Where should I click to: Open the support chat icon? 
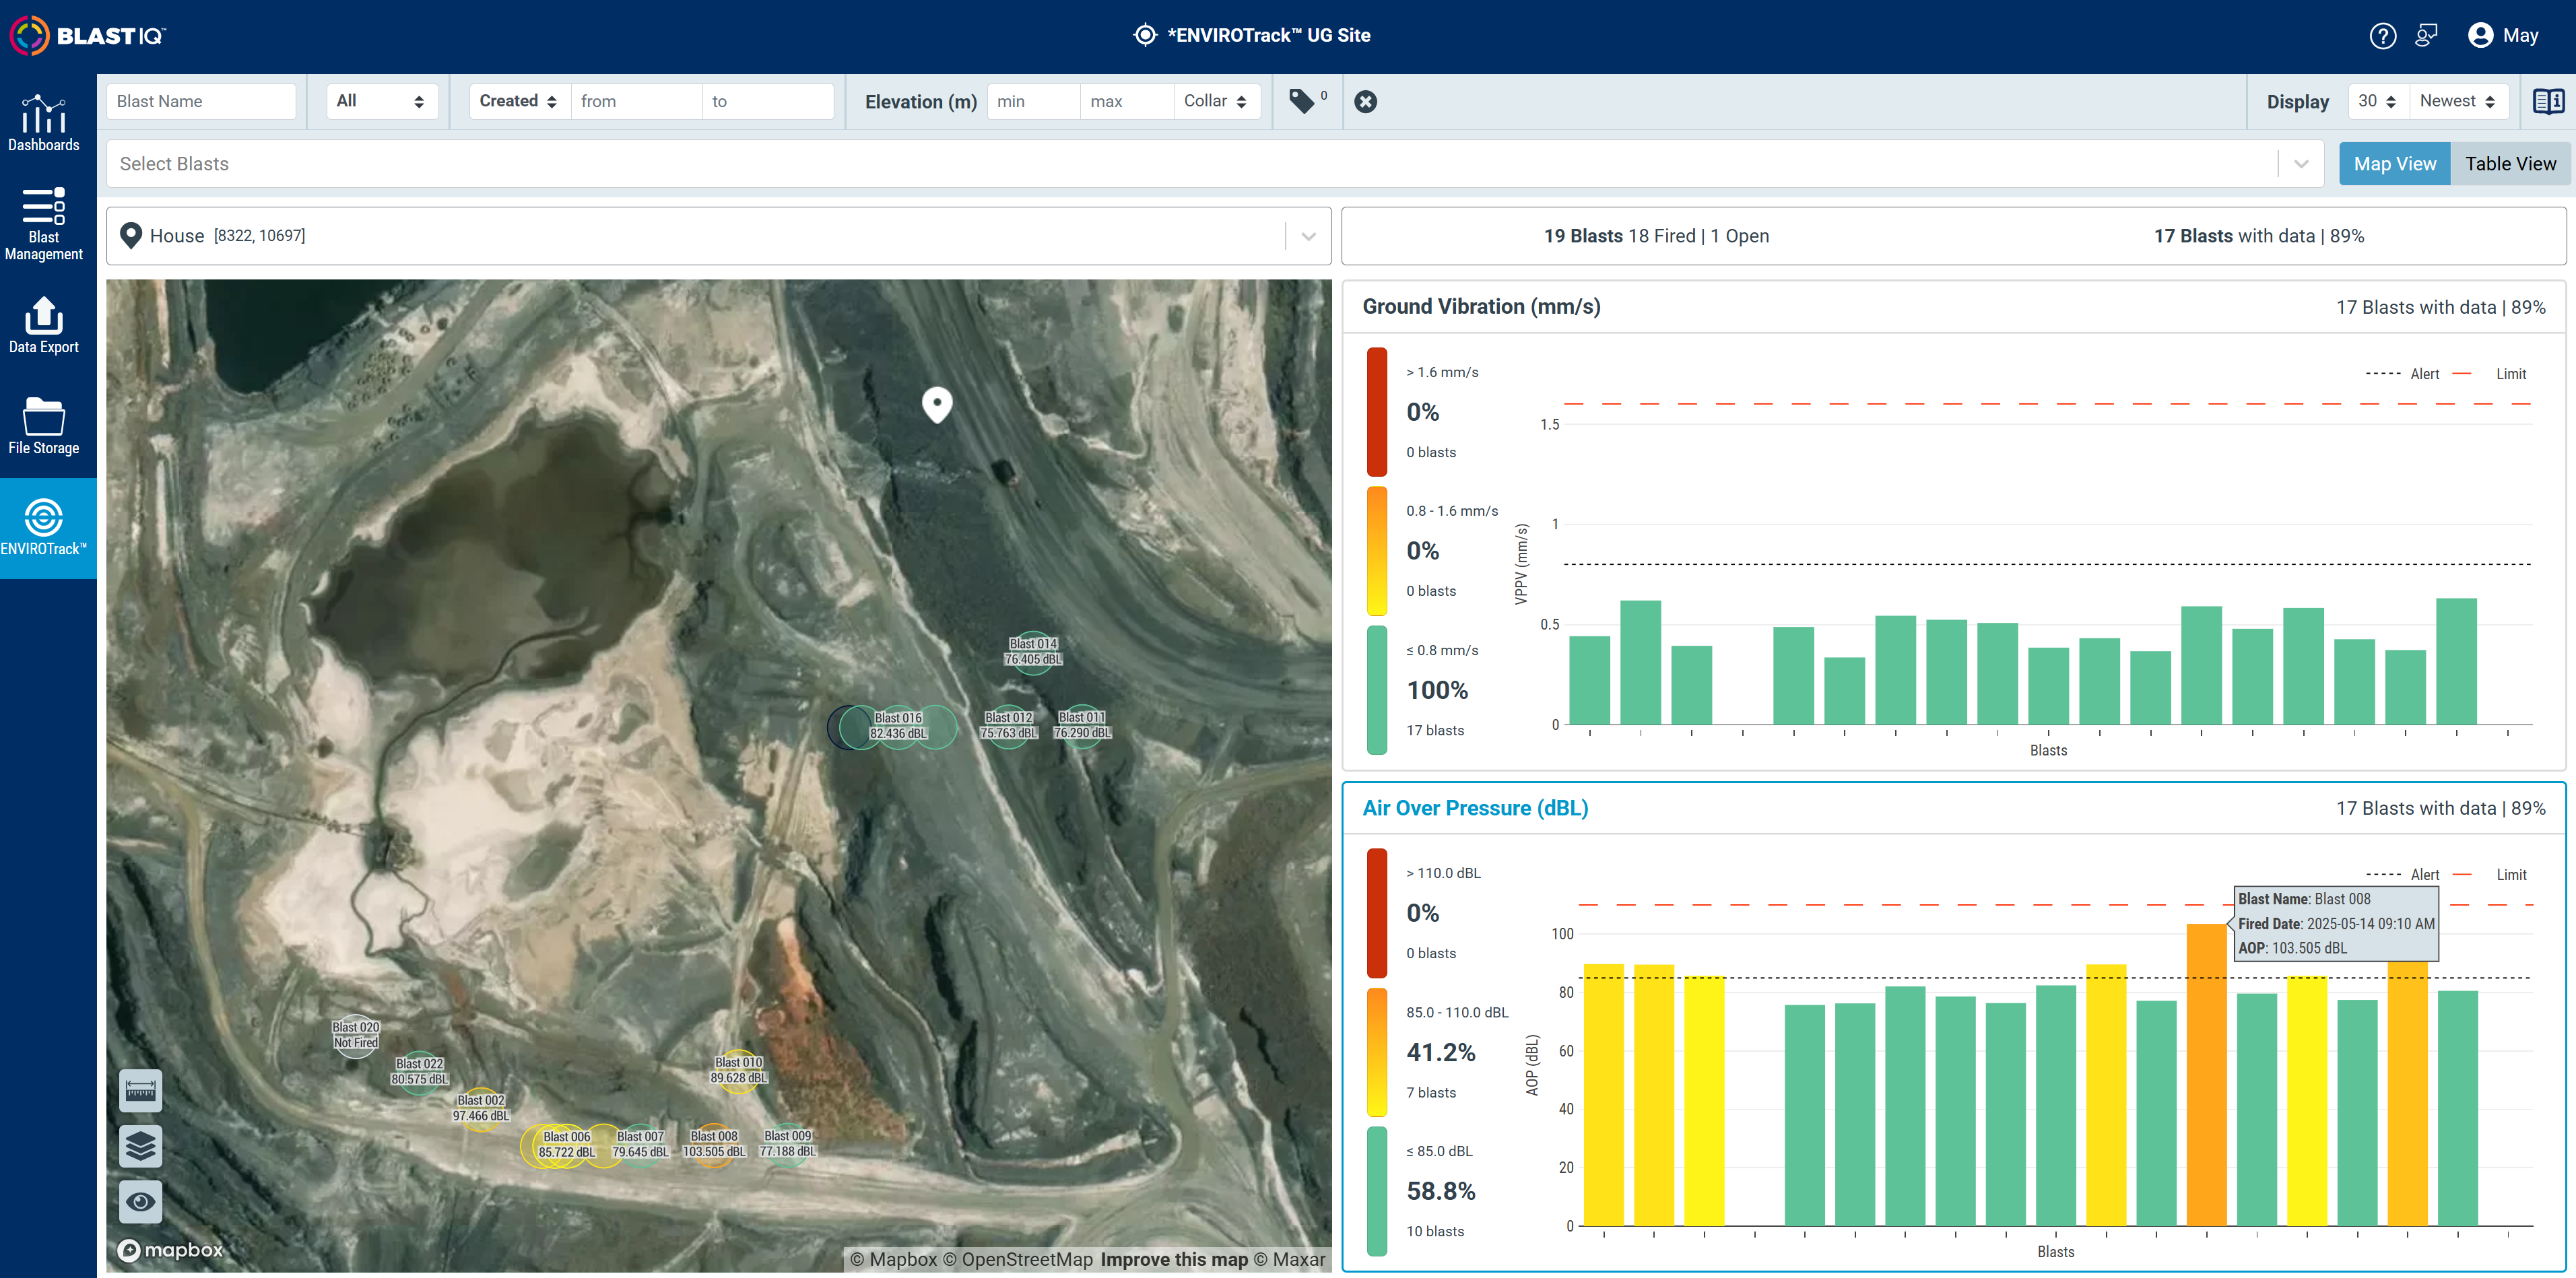click(x=2427, y=36)
